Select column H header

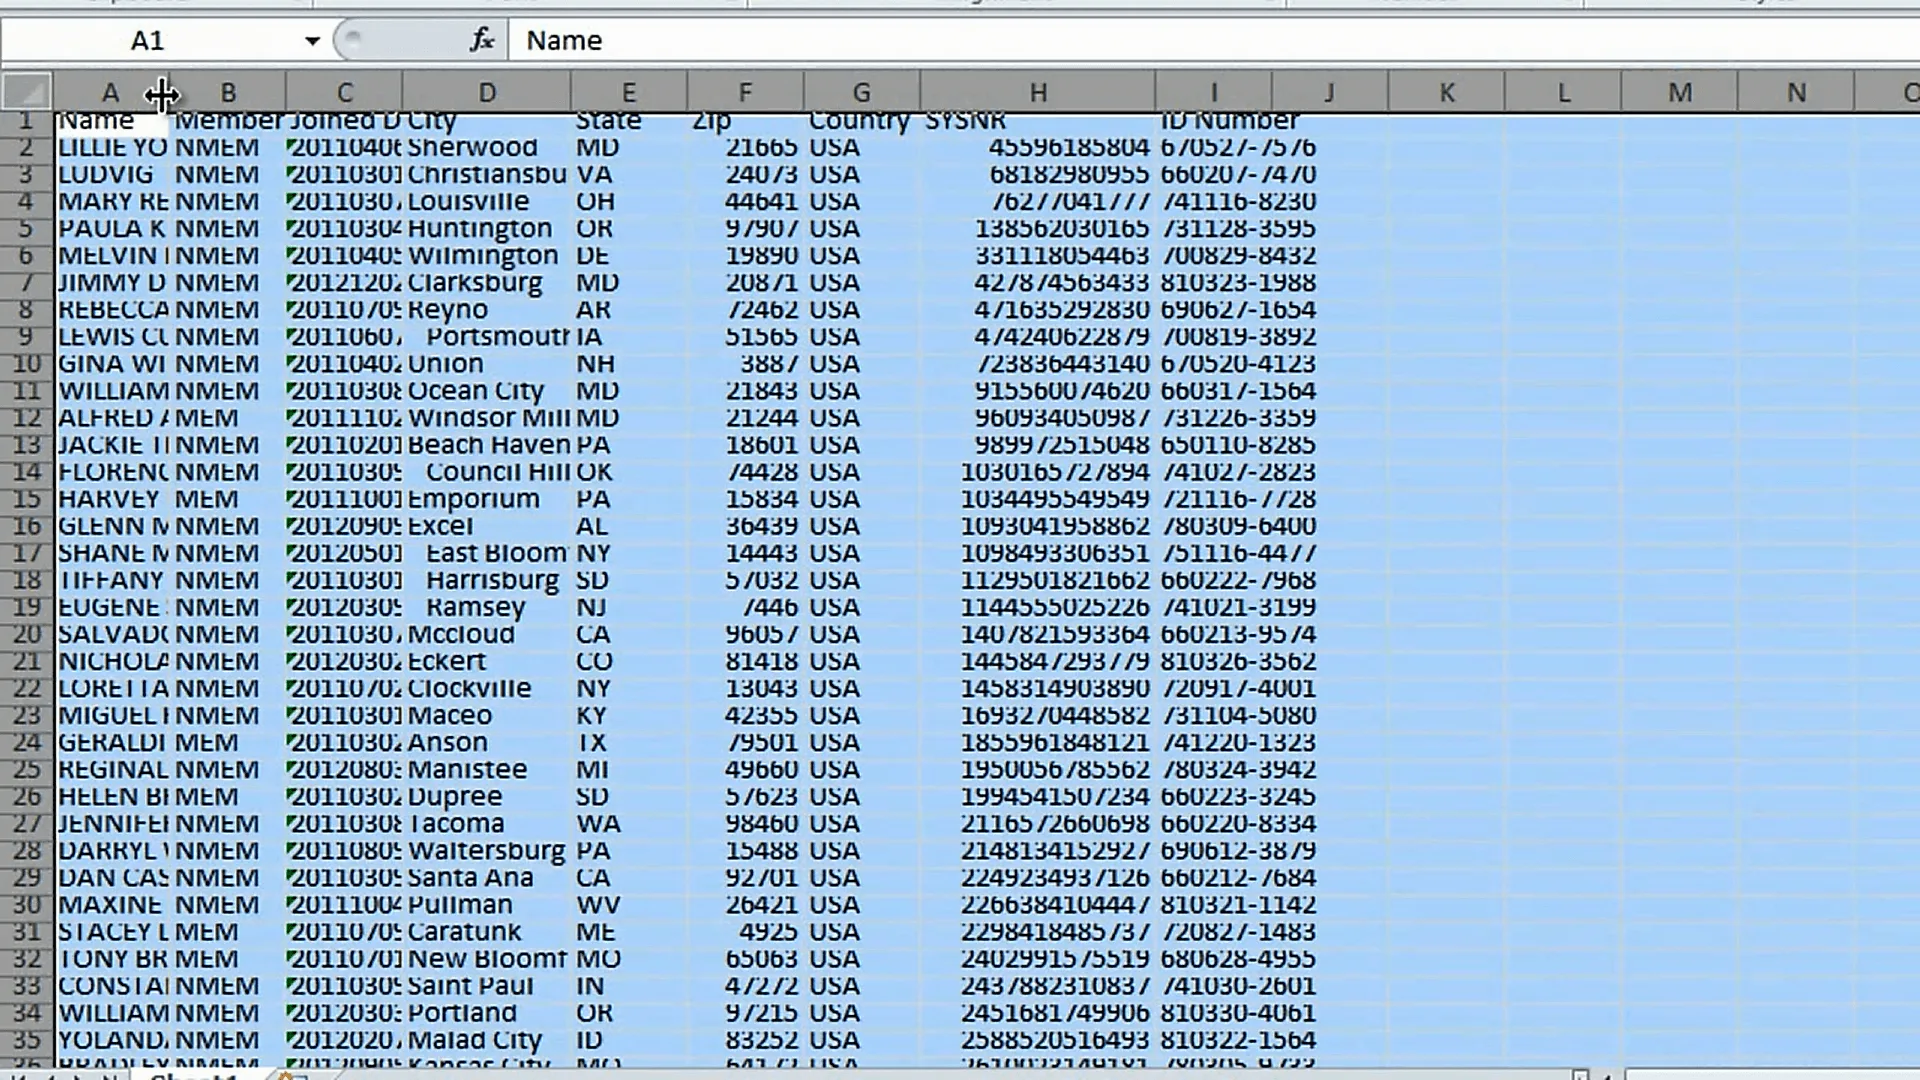click(1038, 92)
